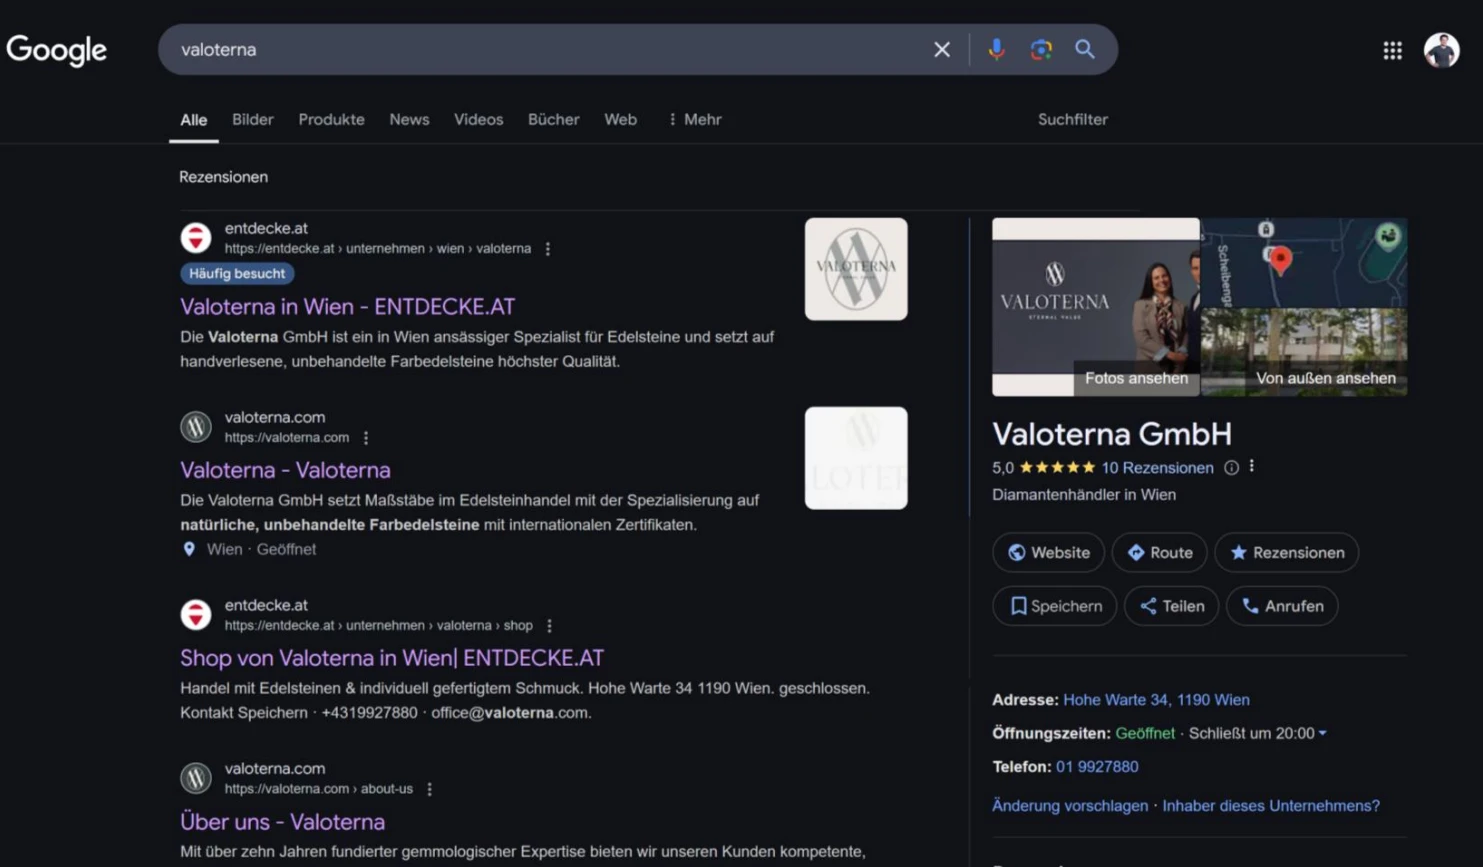Click Änderung vorschlagen link
This screenshot has height=867, width=1483.
[x=1069, y=806]
